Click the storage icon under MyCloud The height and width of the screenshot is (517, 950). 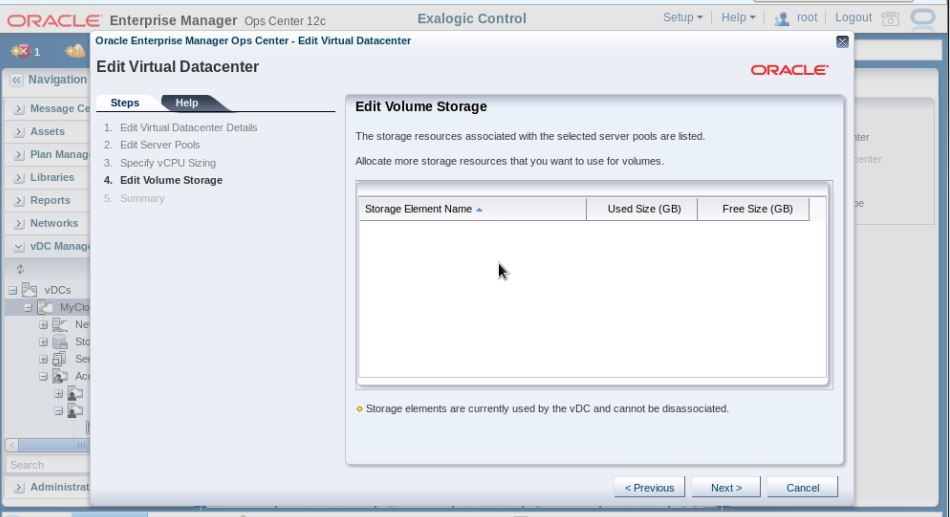tap(60, 342)
